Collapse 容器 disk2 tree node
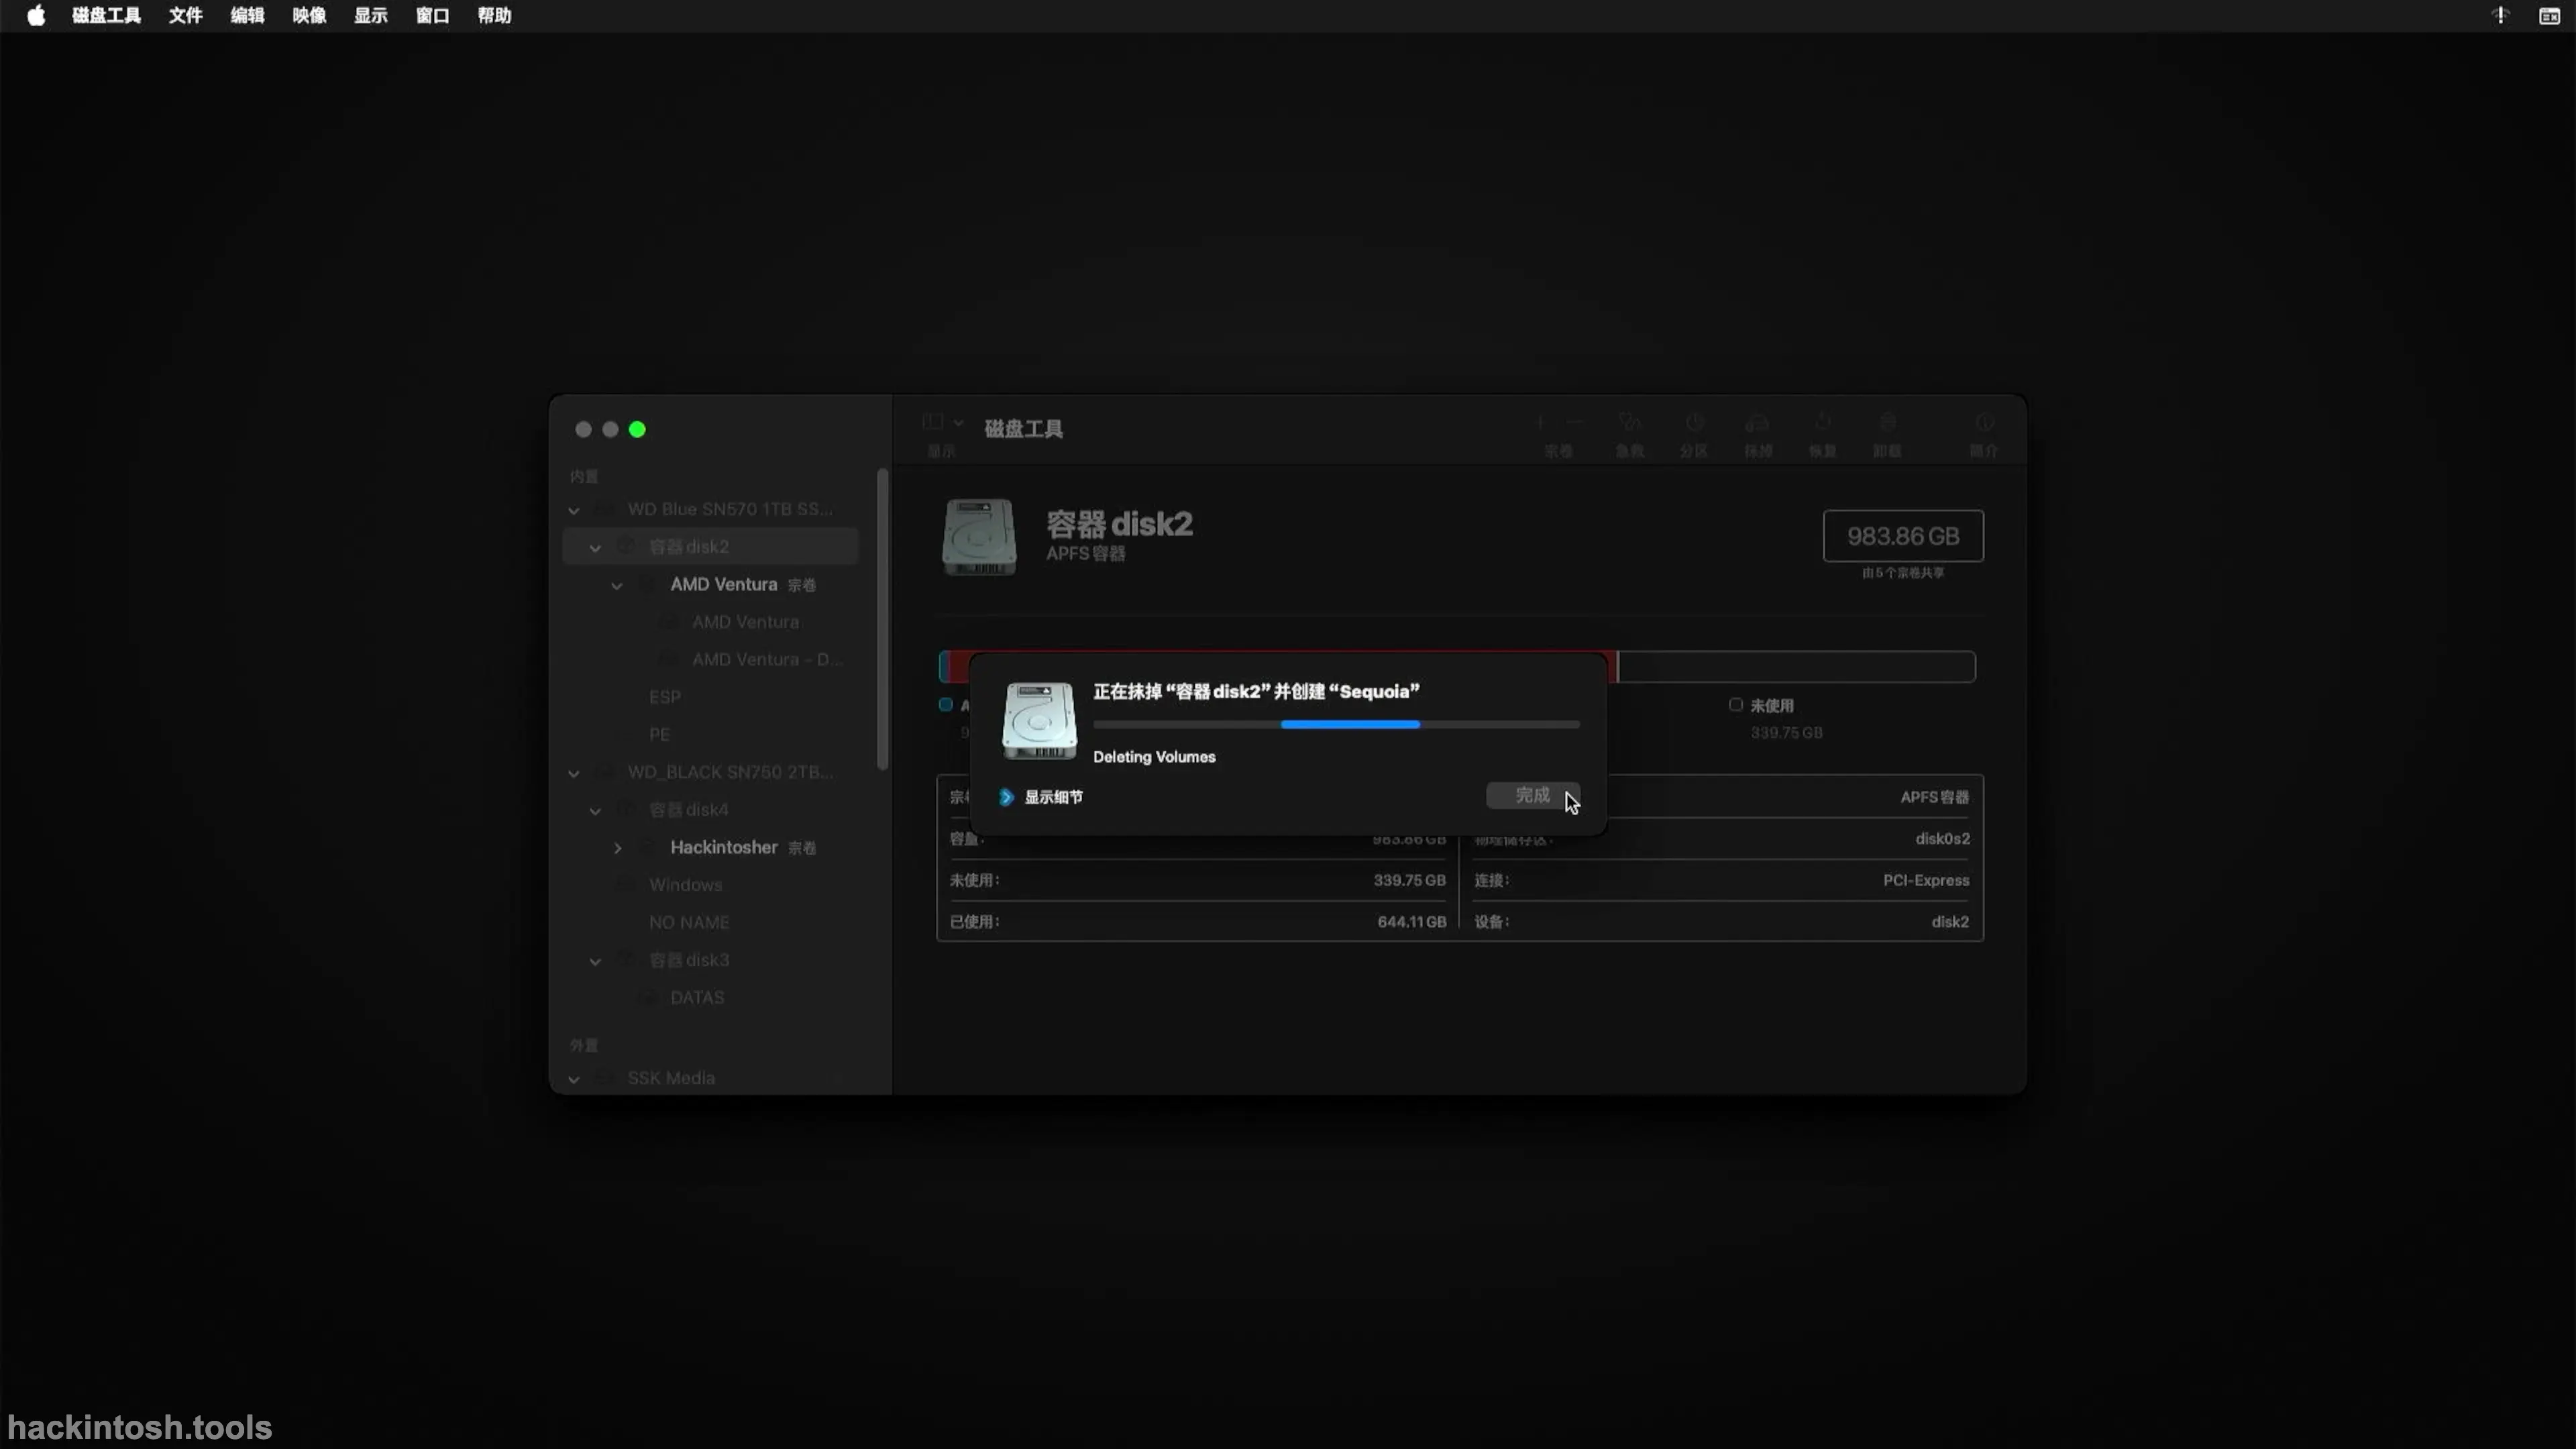 click(595, 548)
